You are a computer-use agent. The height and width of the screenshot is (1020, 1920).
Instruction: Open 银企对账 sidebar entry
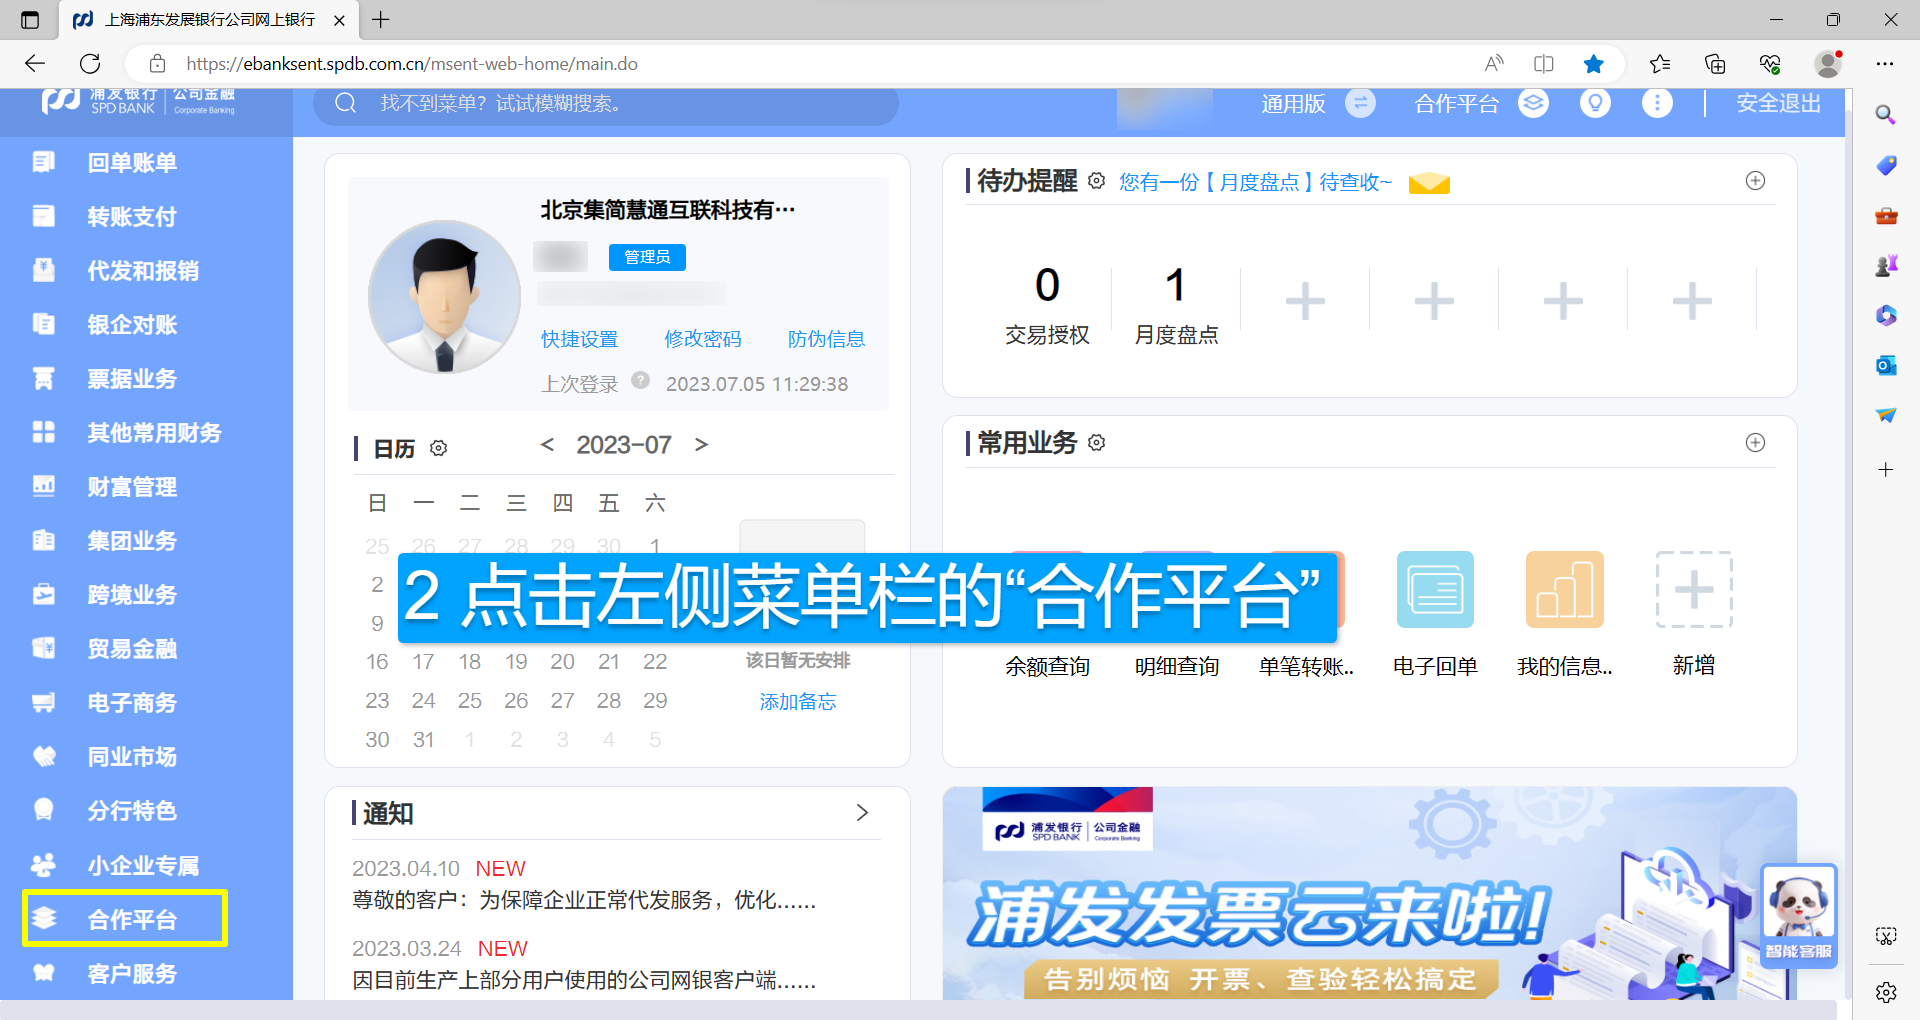pyautogui.click(x=132, y=325)
